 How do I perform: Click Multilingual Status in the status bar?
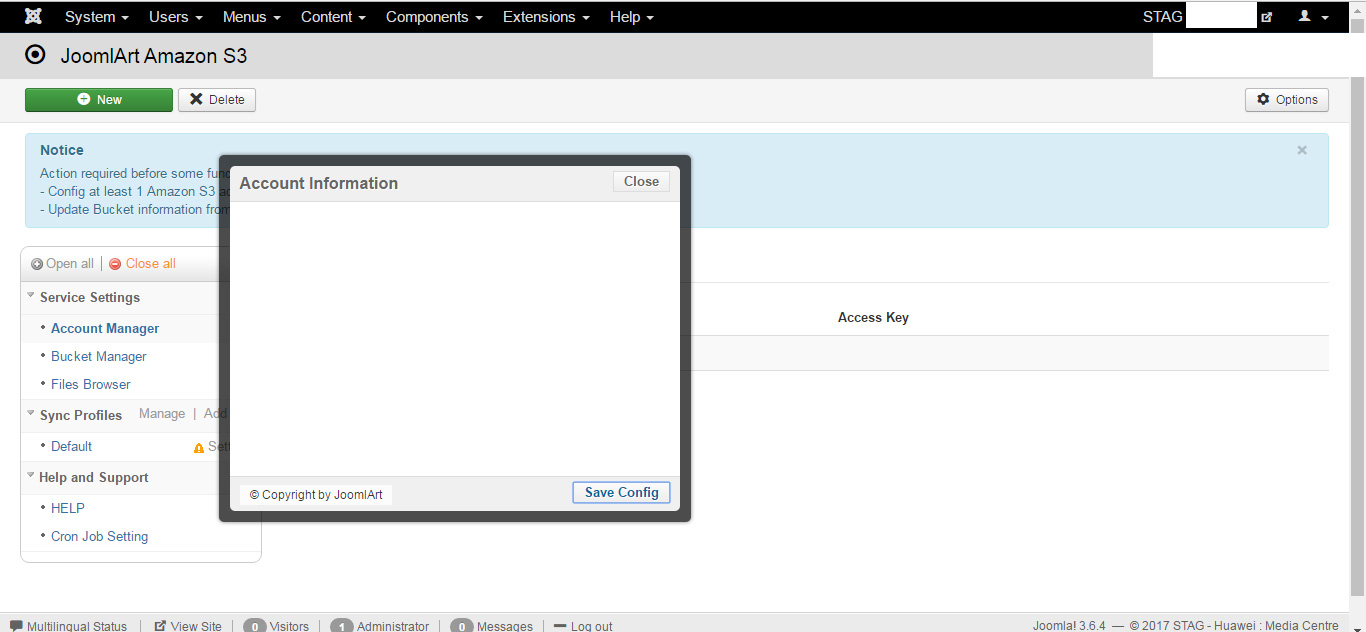[69, 626]
